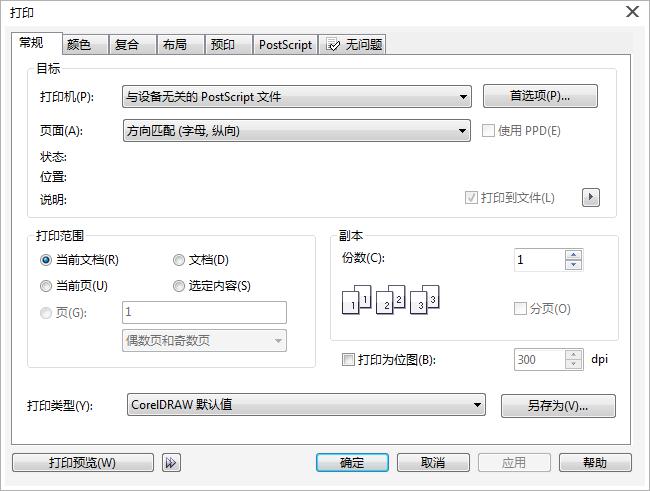Image resolution: width=650 pixels, height=491 pixels.
Task: Select the 选定内容 radio button
Action: 179,286
